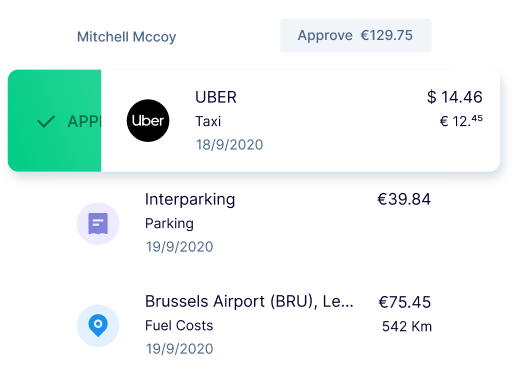This screenshot has width=514, height=375.
Task: Click the 542 Km distance value
Action: click(407, 326)
